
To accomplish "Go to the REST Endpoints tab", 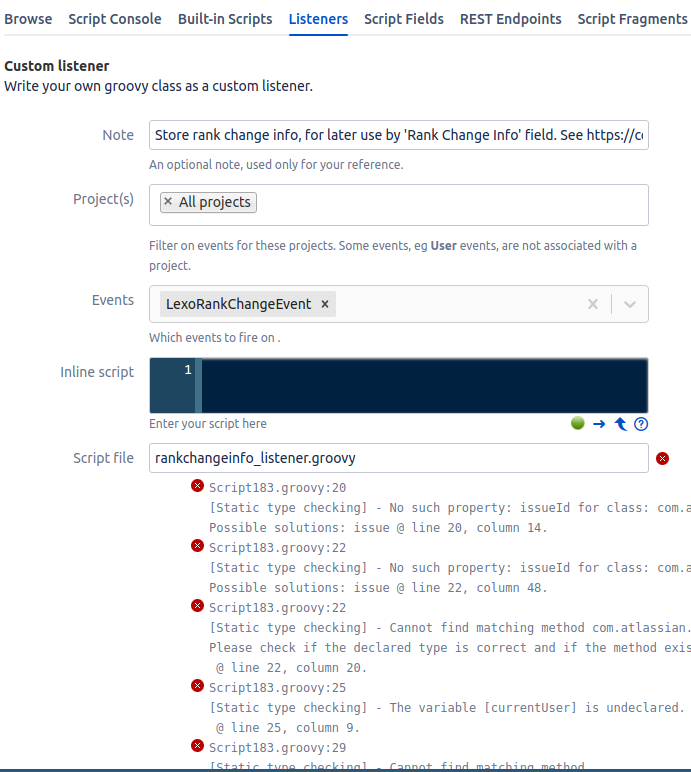I will (x=510, y=19).
